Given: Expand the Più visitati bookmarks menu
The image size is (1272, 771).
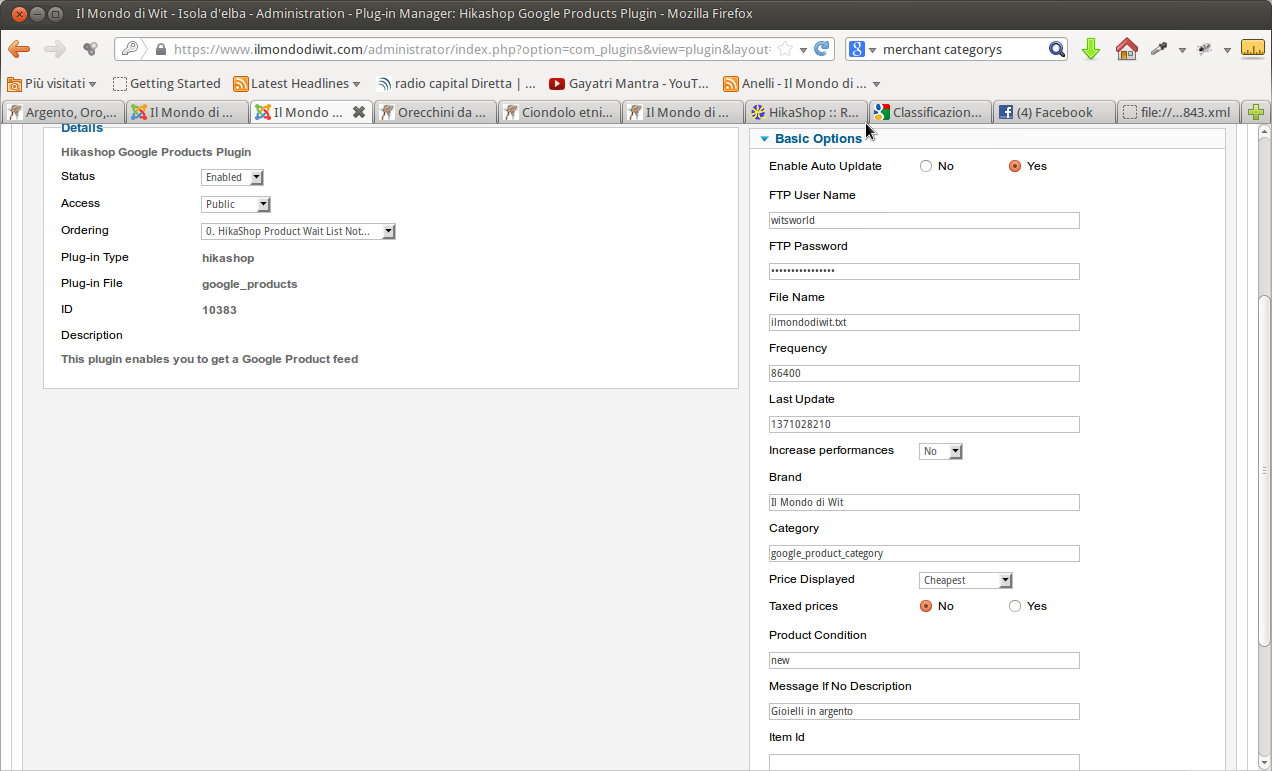Looking at the screenshot, I should (93, 84).
